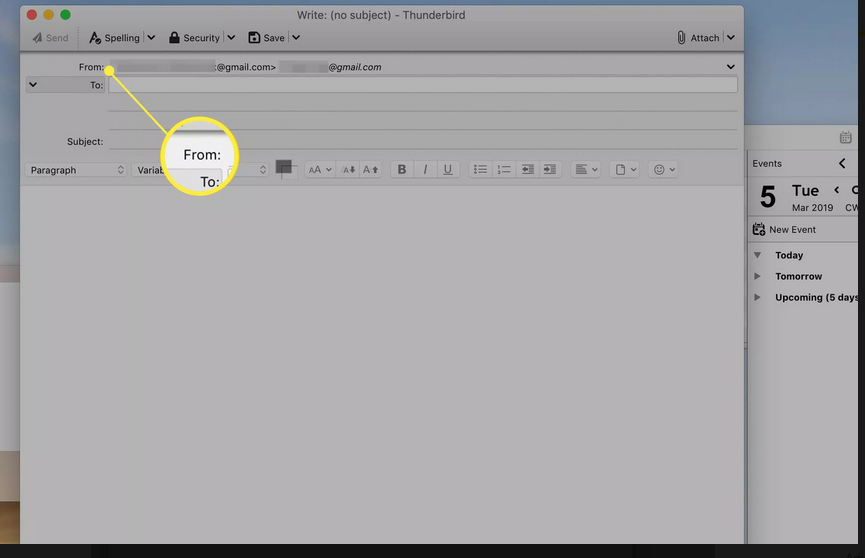This screenshot has height=558, width=865.
Task: Click into the Subject field
Action: (423, 141)
